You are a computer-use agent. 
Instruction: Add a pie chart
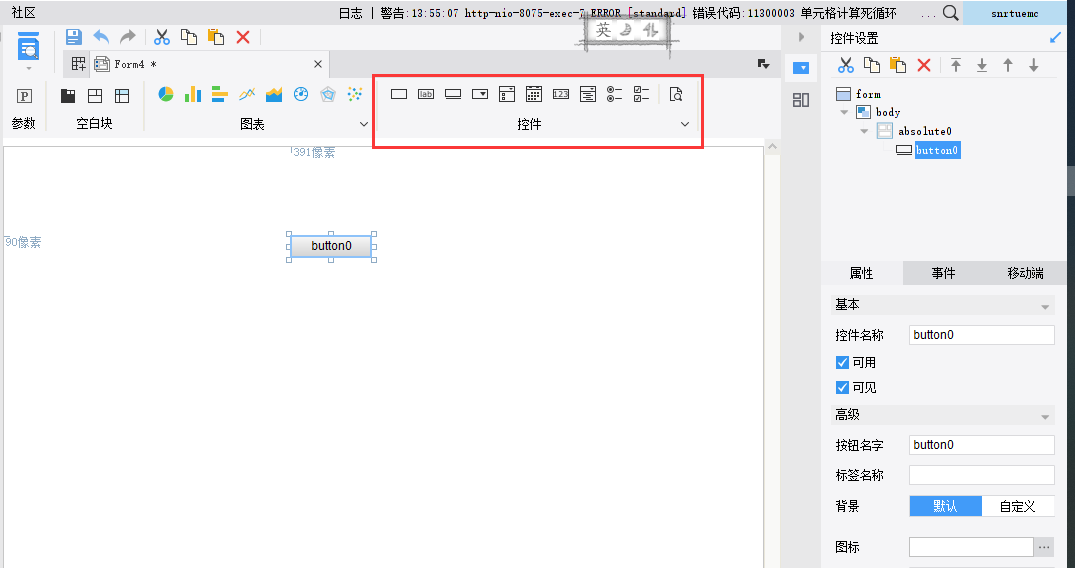tap(166, 94)
